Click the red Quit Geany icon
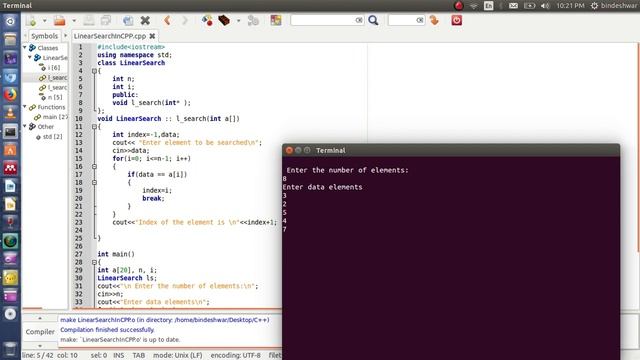 tap(457, 20)
